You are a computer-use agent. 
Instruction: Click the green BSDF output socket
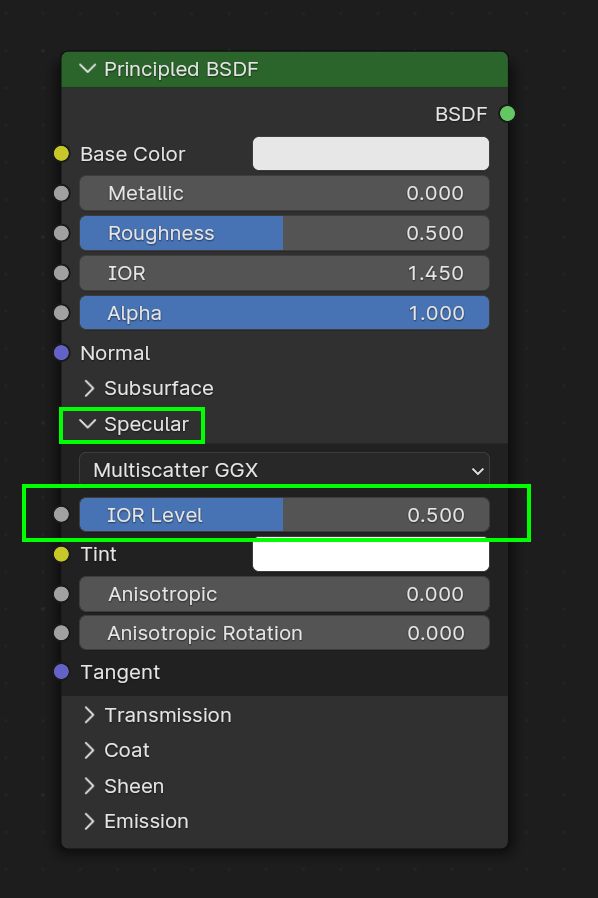coord(507,114)
